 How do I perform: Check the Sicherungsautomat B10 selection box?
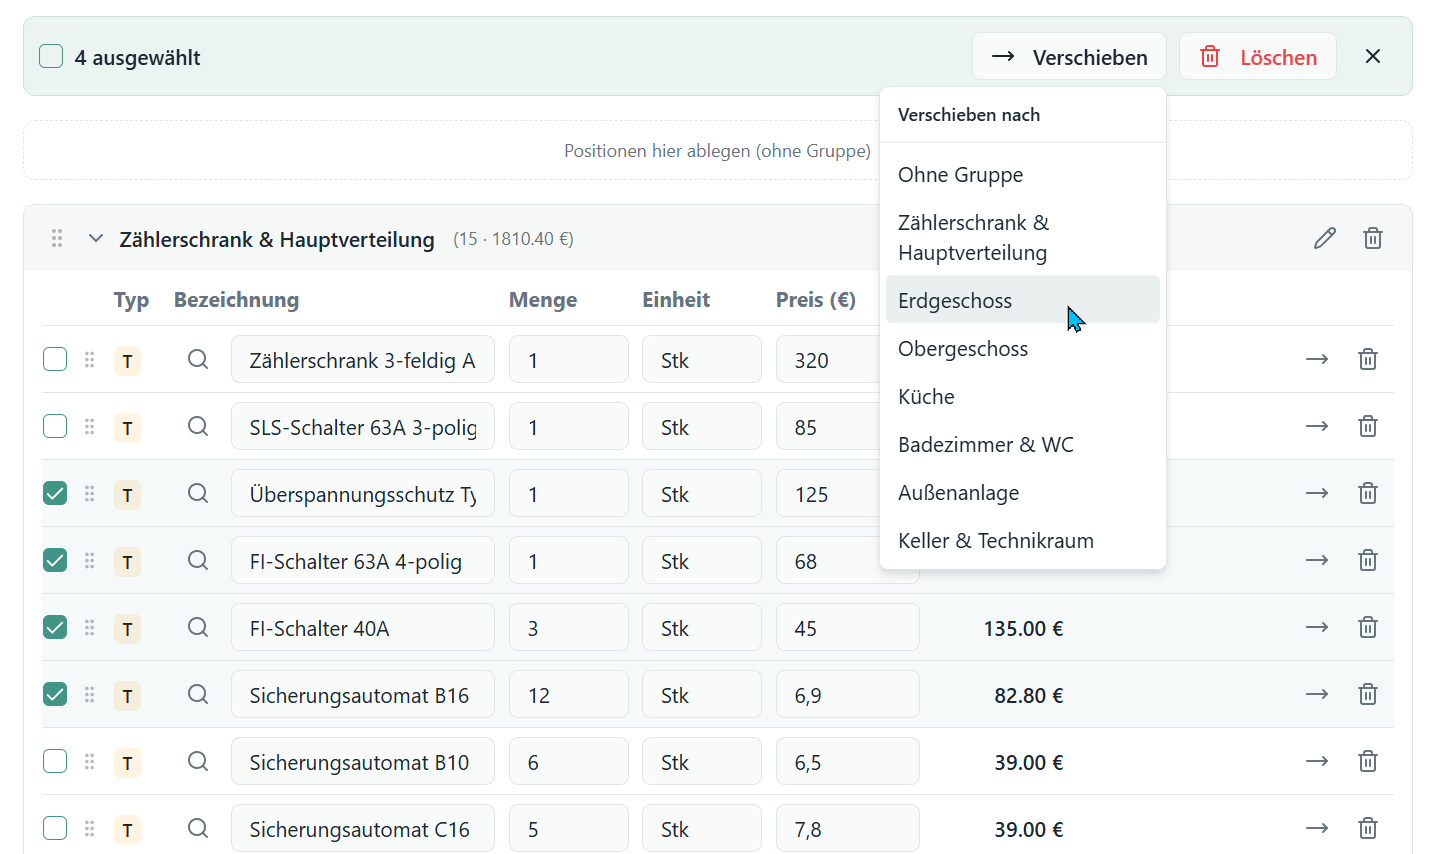point(55,761)
